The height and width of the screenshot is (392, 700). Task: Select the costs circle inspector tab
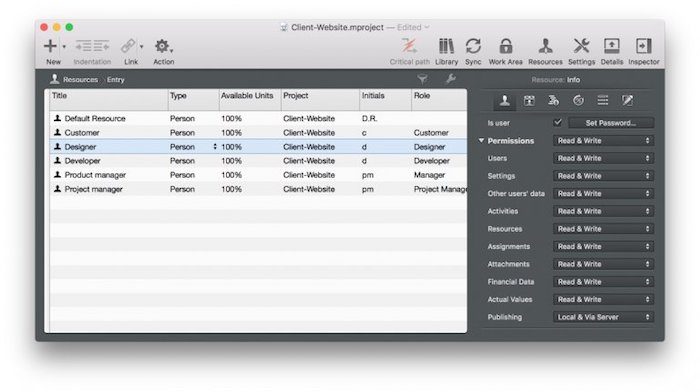578,100
